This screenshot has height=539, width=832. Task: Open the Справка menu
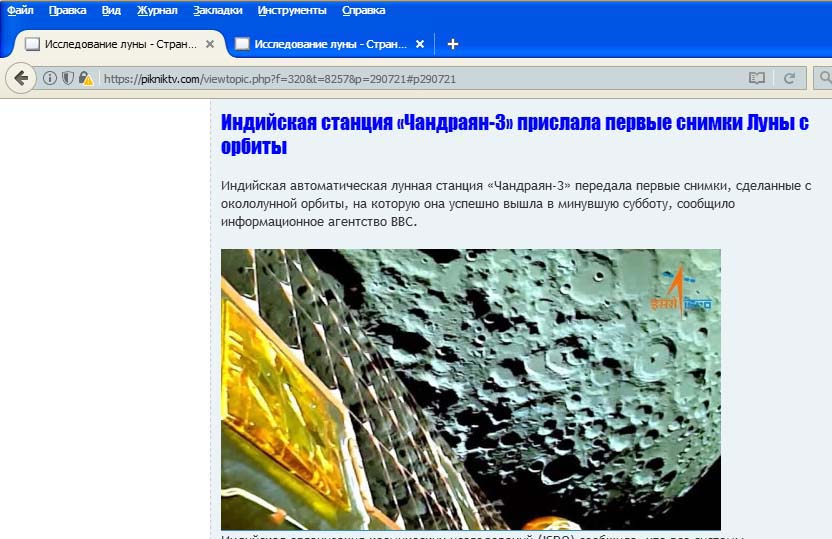point(363,10)
